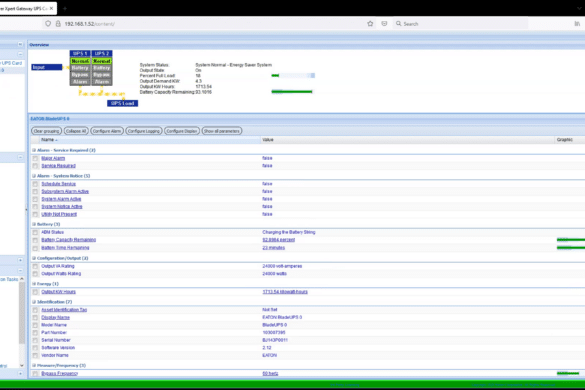The height and width of the screenshot is (390, 585).
Task: Collapse the Alarm - Service Required group
Action: click(x=34, y=150)
